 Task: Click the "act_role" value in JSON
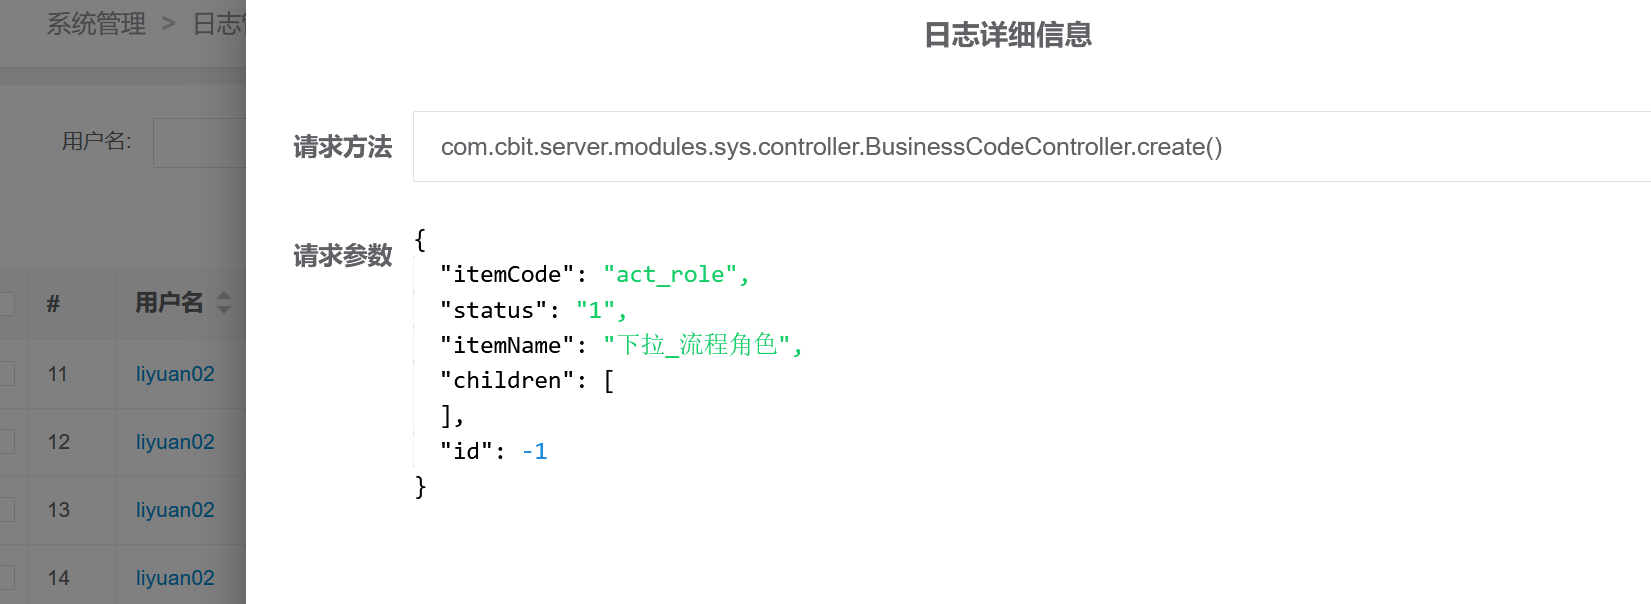[670, 275]
